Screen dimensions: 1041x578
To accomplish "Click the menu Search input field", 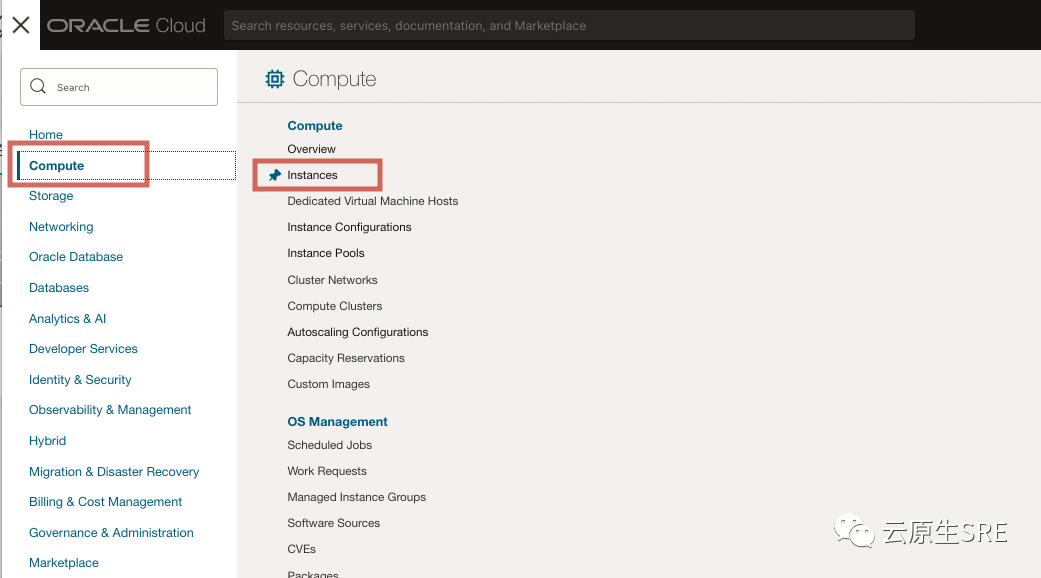I will [119, 87].
